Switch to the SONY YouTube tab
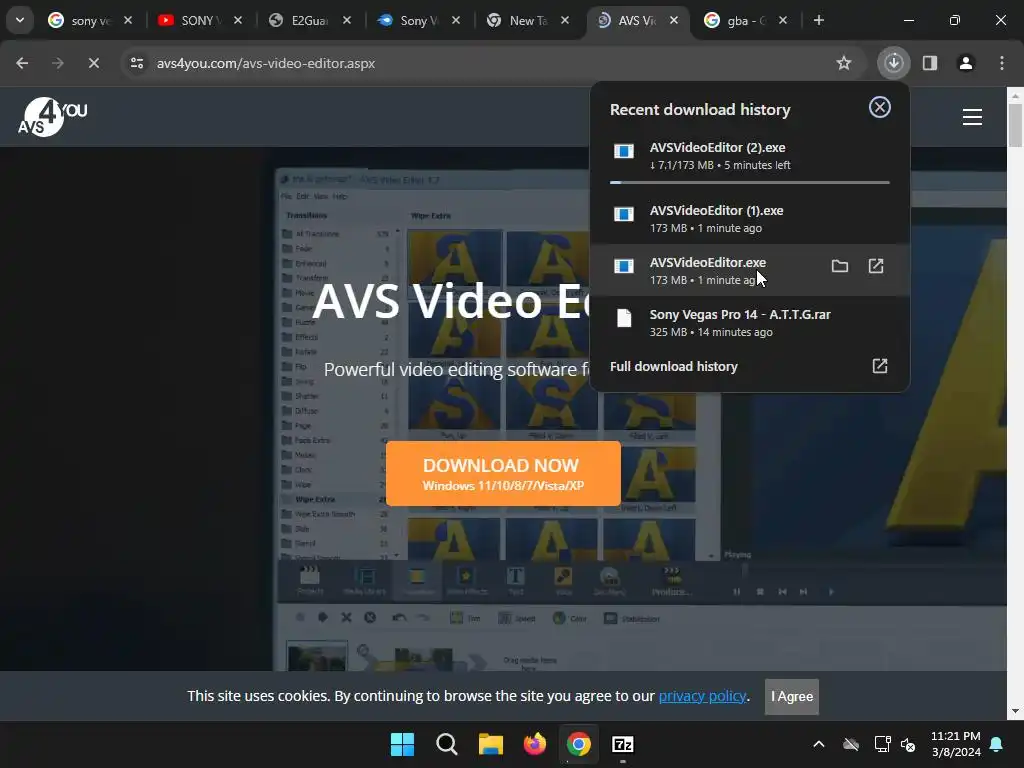Viewport: 1024px width, 768px height. (200, 20)
